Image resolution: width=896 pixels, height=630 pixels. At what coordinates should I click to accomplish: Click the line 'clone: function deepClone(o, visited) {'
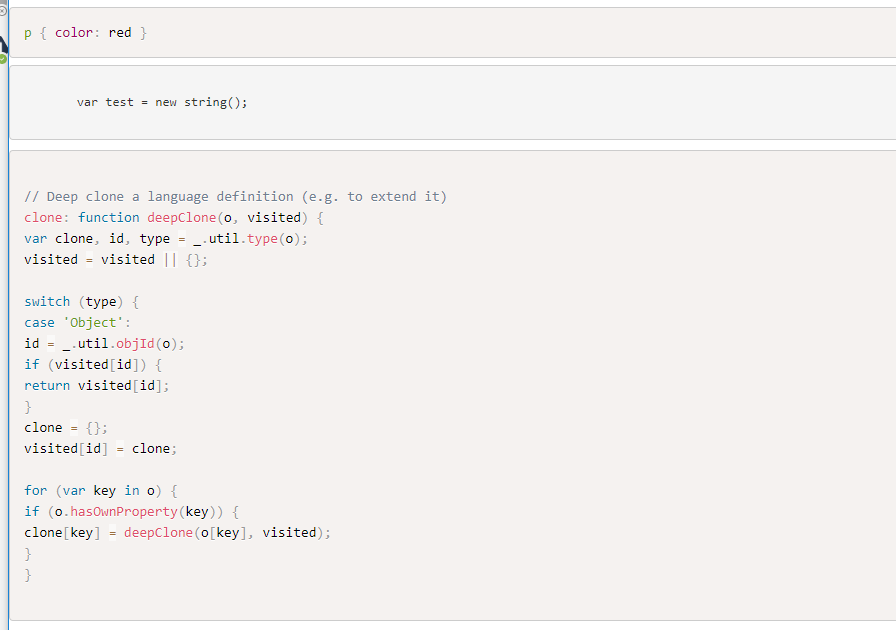coord(174,218)
